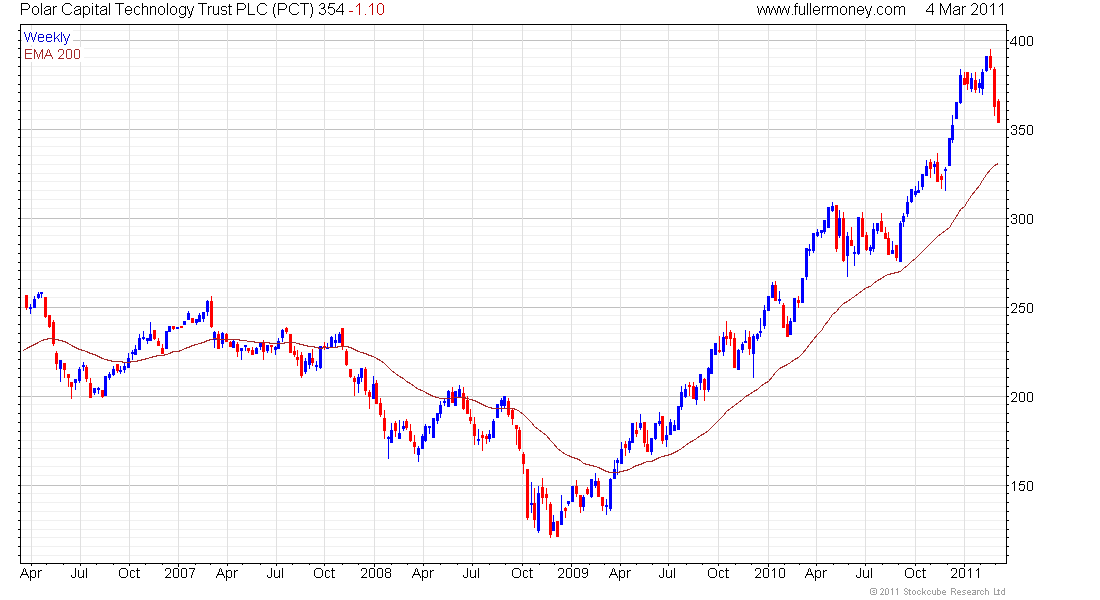Click the date 4 Mar 2011
Viewport: 1100px width, 600px height.
965,10
